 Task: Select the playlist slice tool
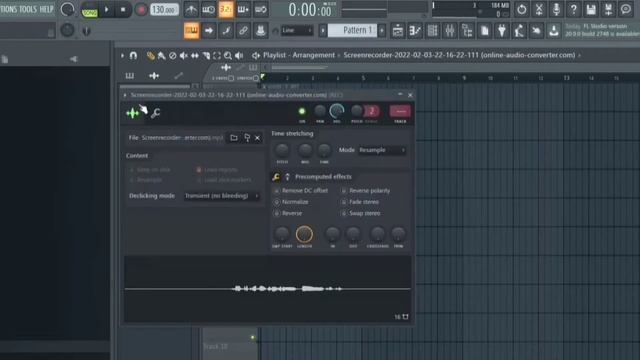click(x=206, y=56)
